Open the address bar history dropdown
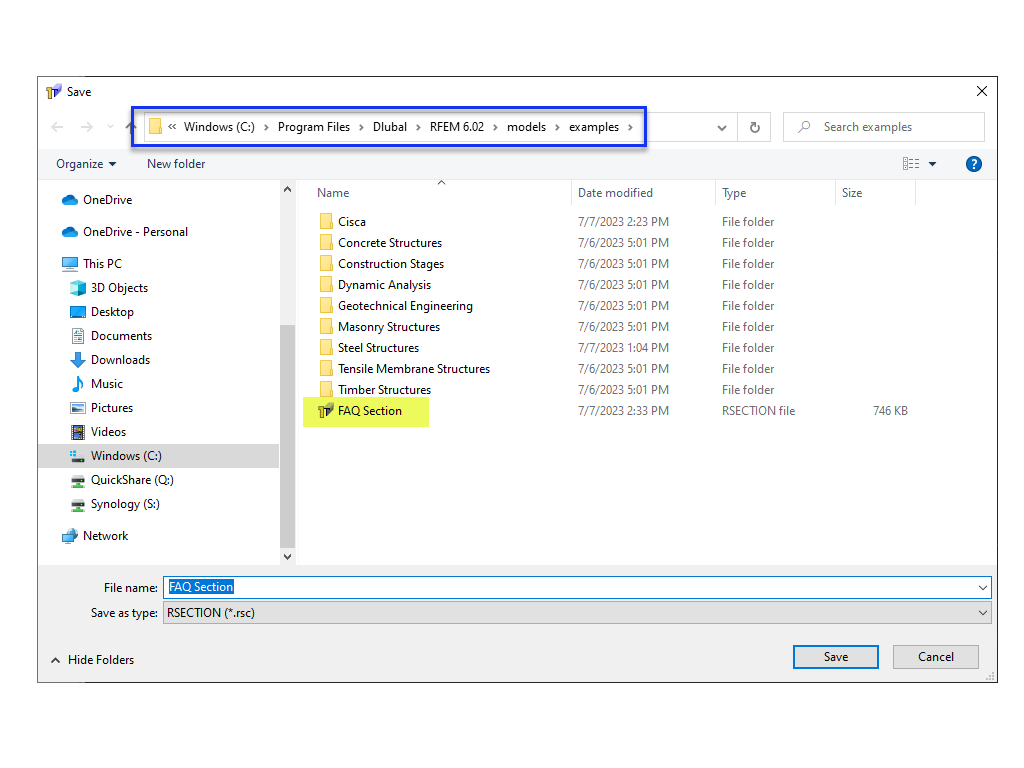The width and height of the screenshot is (1024, 768). [x=722, y=127]
